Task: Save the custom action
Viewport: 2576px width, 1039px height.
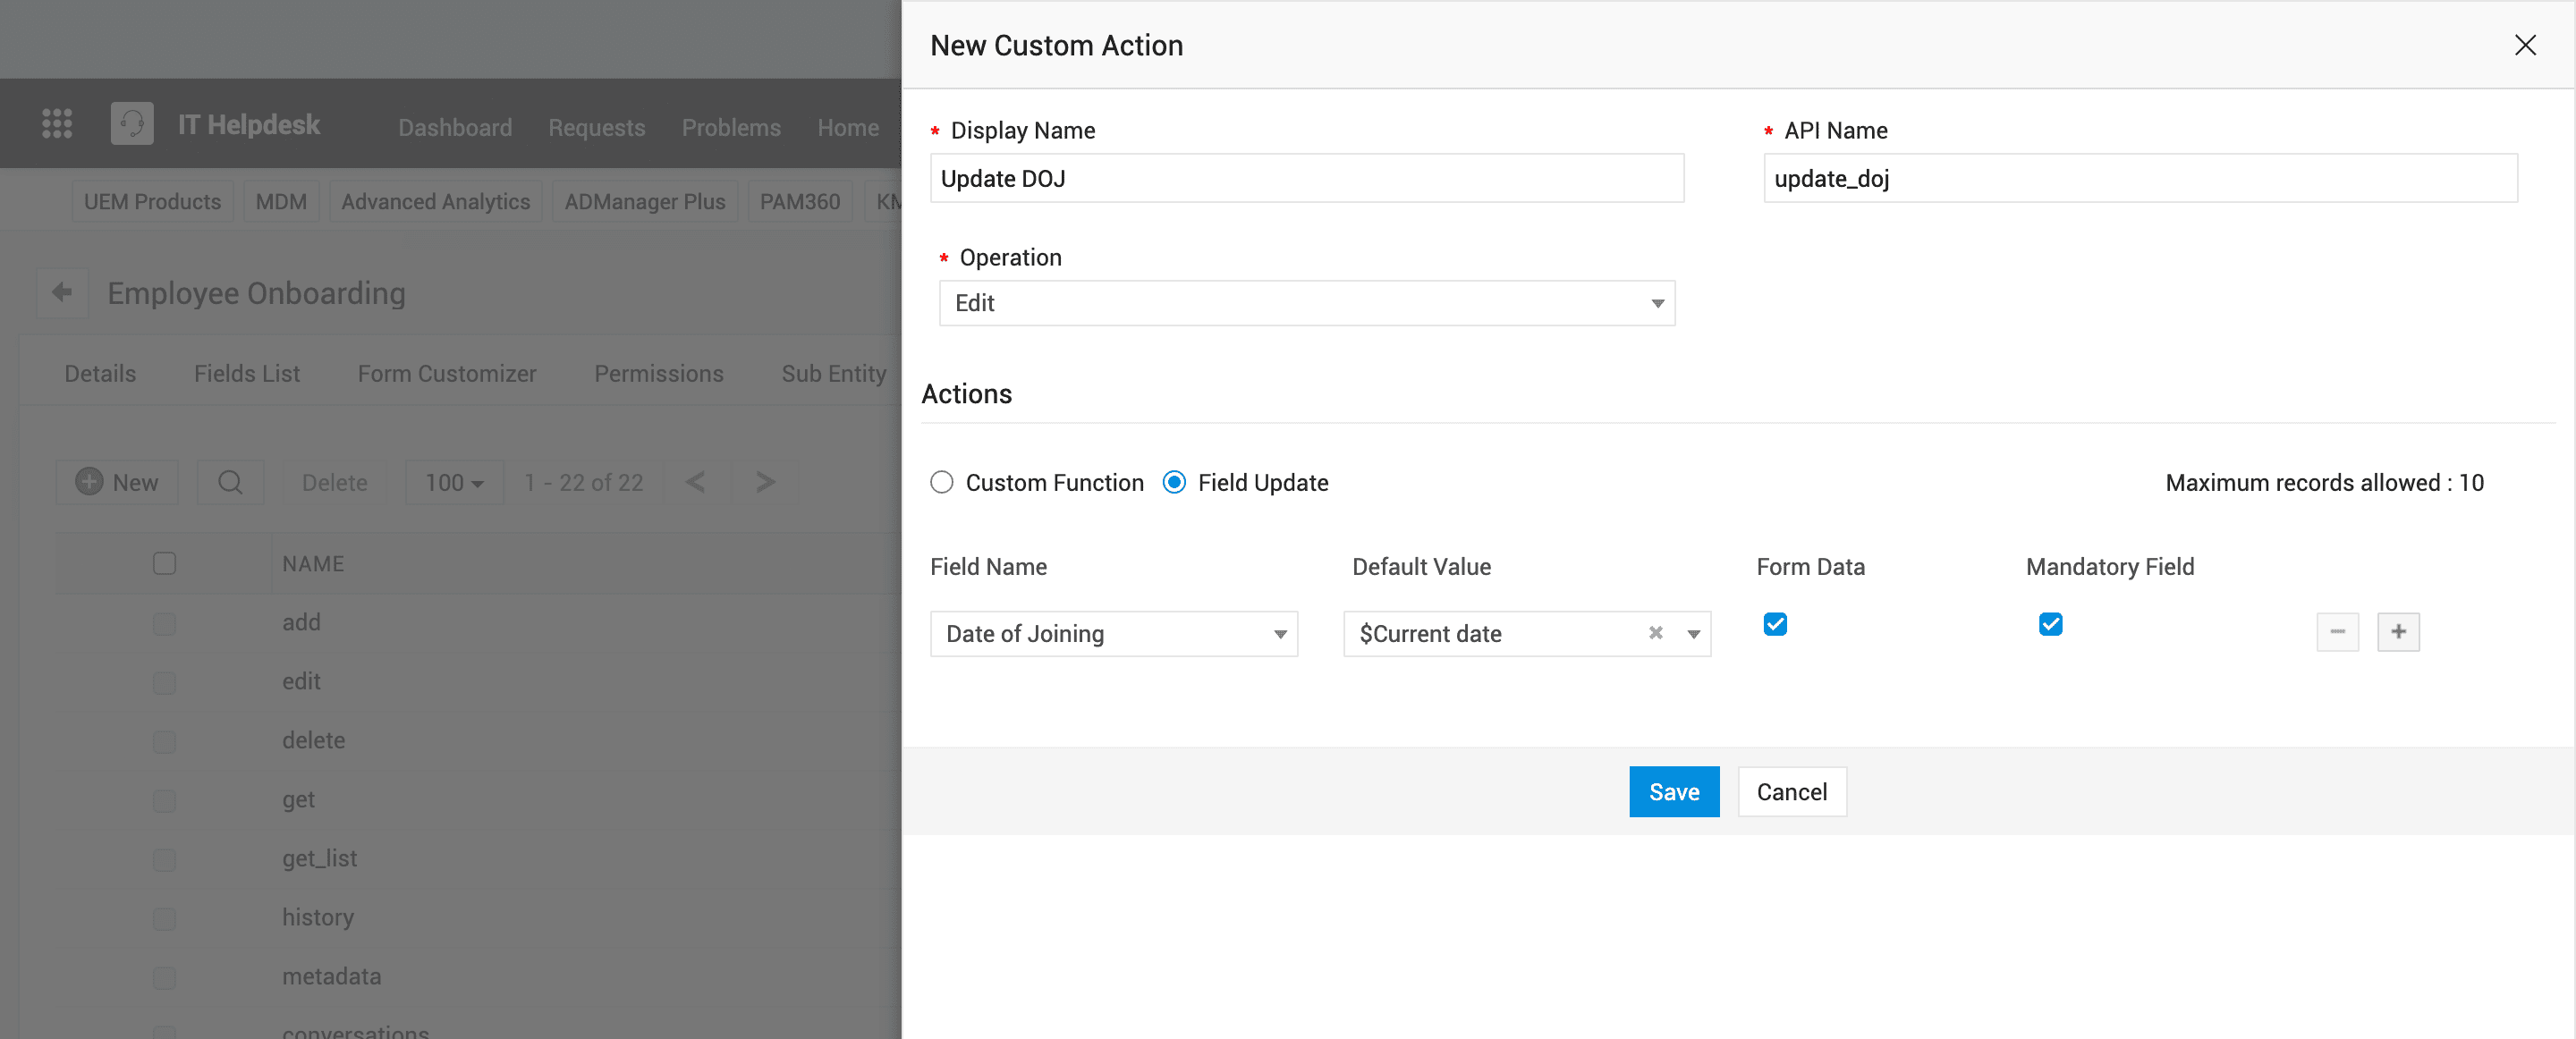Action: (x=1673, y=792)
